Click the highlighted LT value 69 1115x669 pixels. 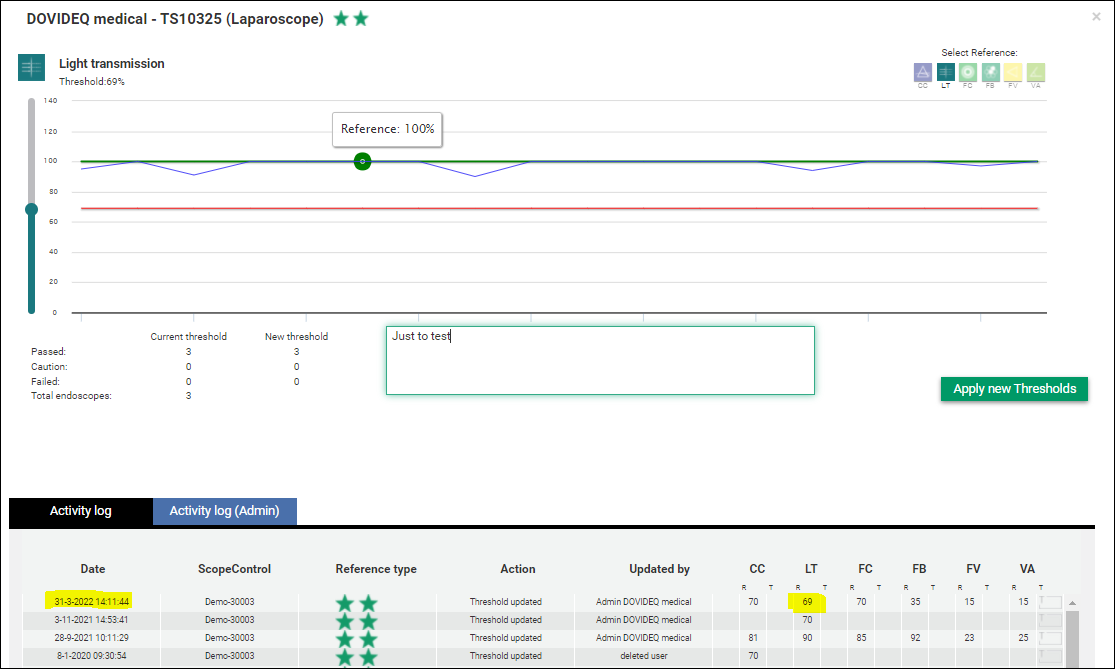click(807, 602)
